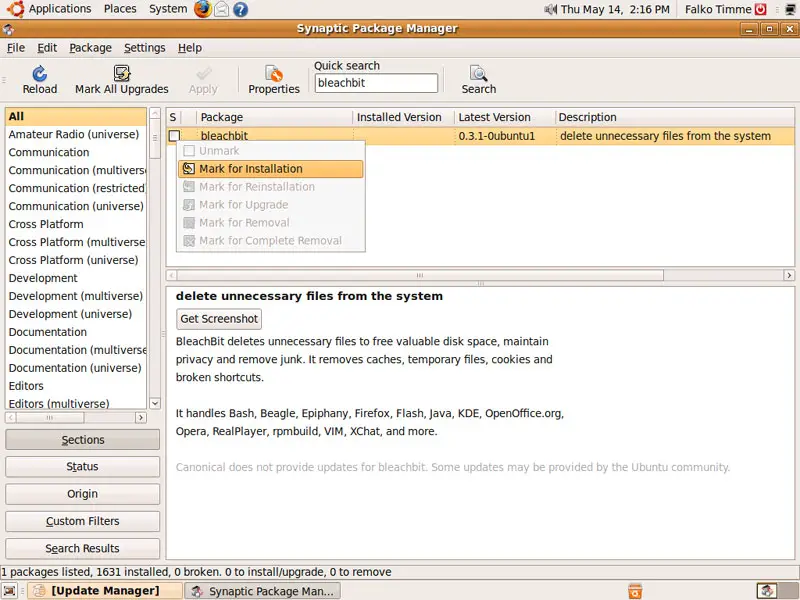Image resolution: width=800 pixels, height=600 pixels.
Task: Select the Cross Platform category
Action: click(x=76, y=224)
